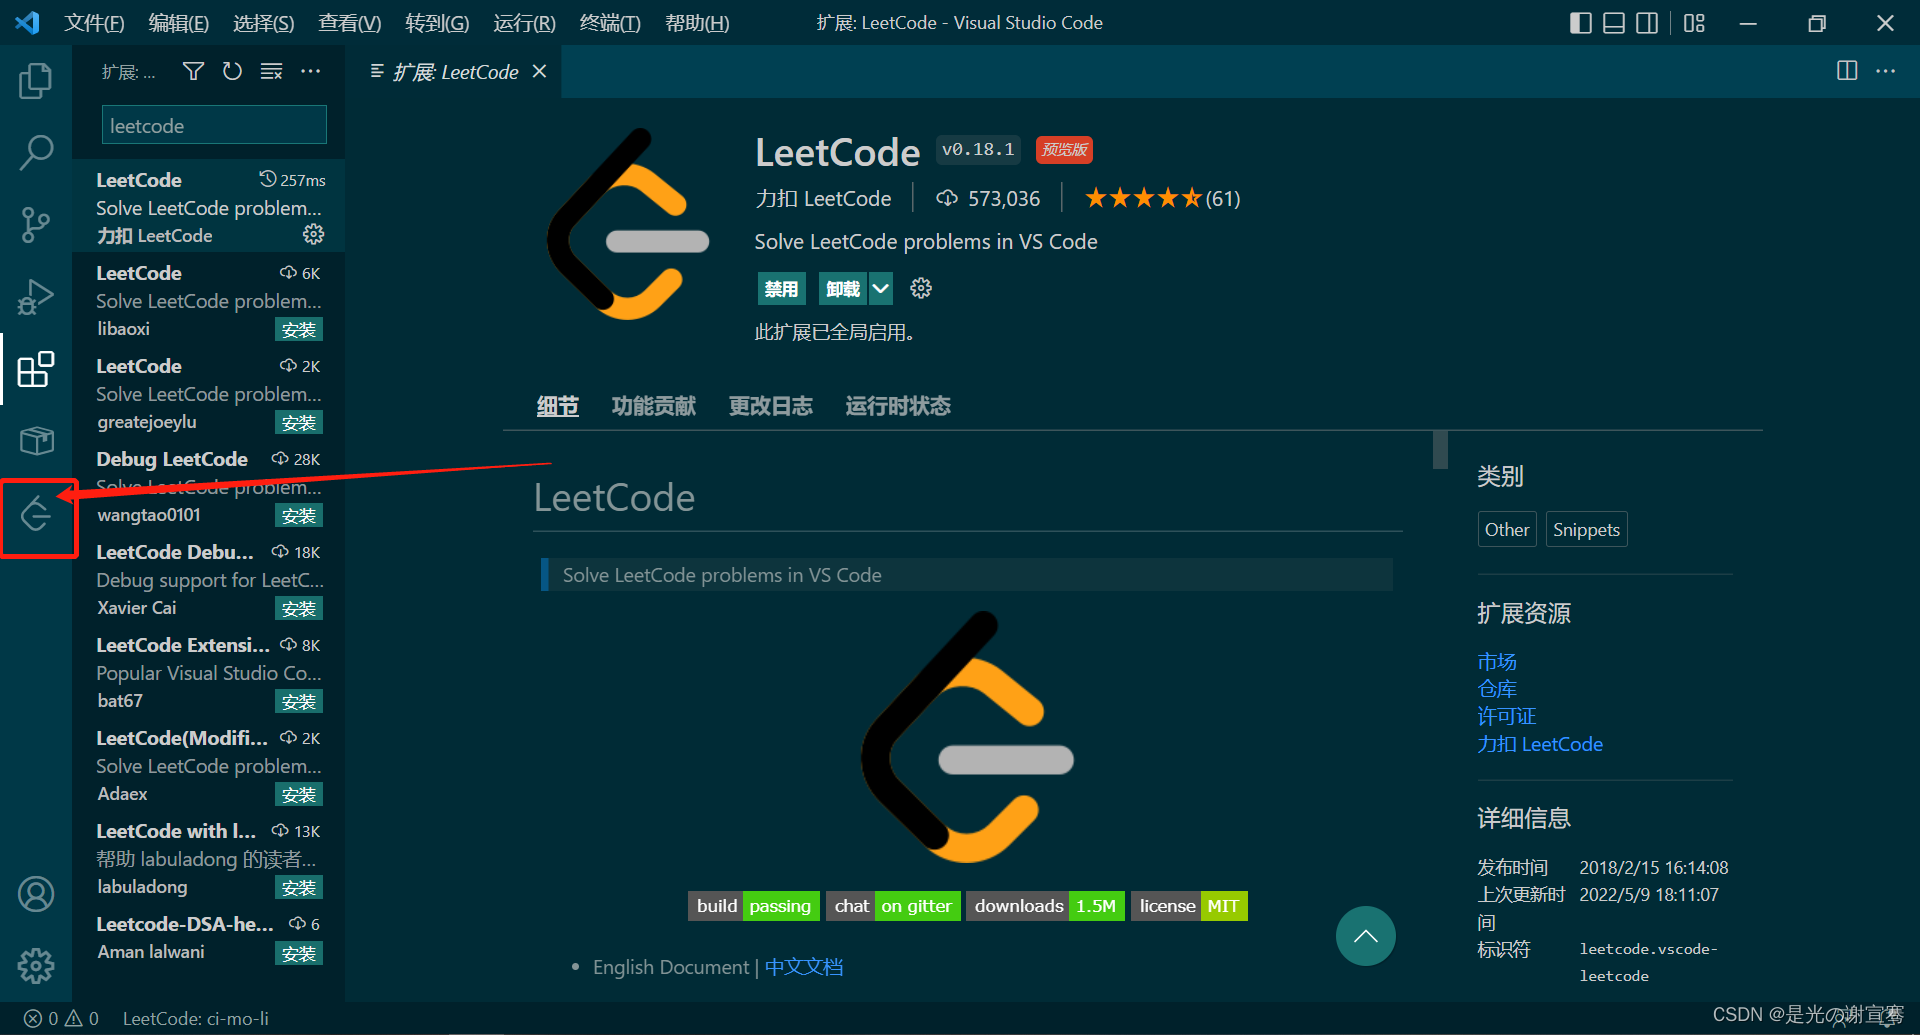Viewport: 1920px width, 1035px height.
Task: Open the package box icon view in activity bar
Action: coord(36,440)
